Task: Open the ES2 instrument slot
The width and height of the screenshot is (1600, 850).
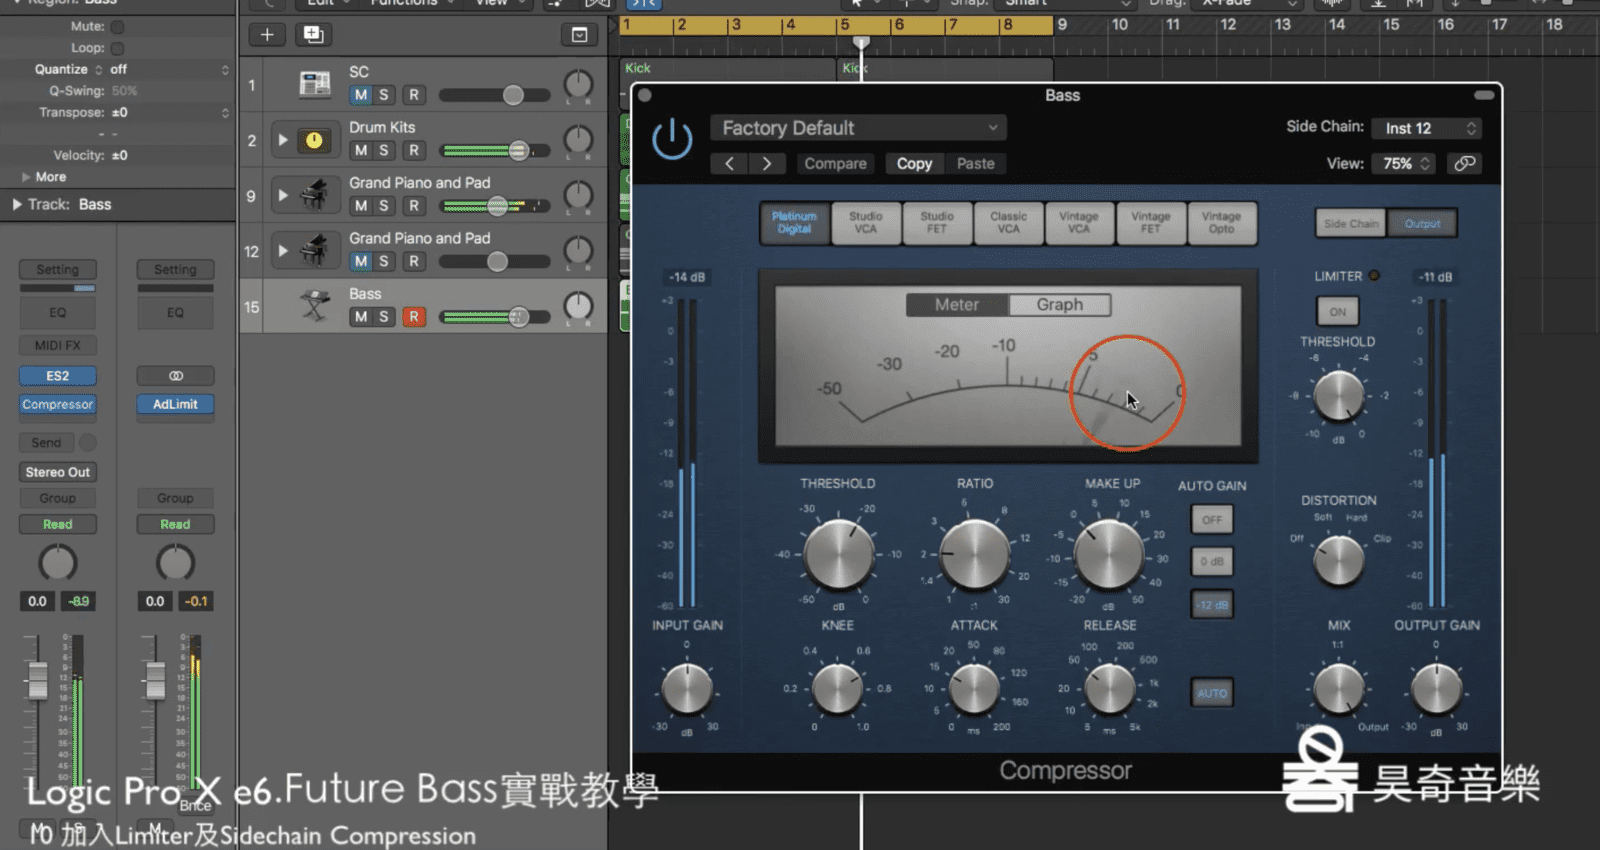Action: tap(58, 376)
